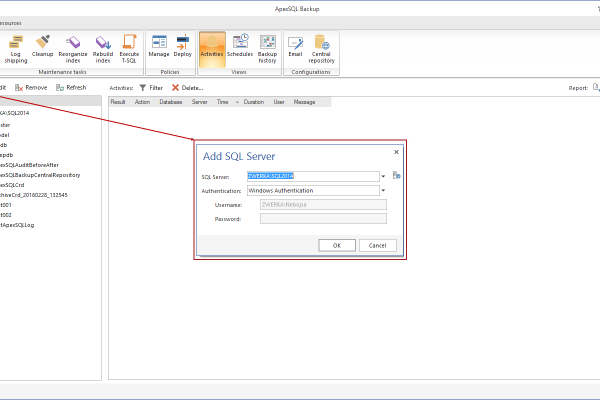
Task: Select the ApexSQLAuditBeforeAfter database
Action: [x=29, y=165]
